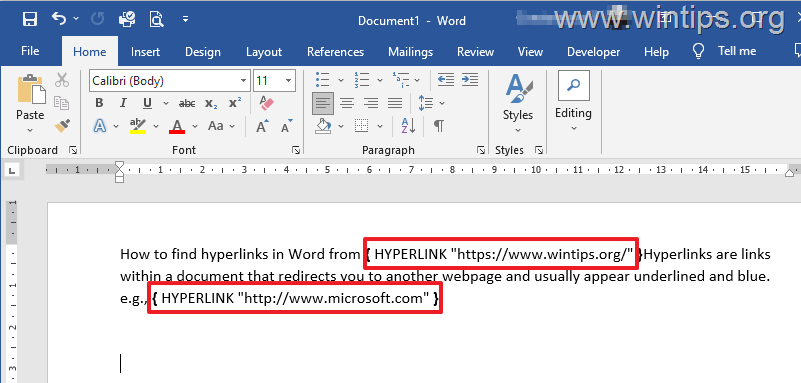Switch to the Design tab
The image size is (801, 383).
coord(203,52)
